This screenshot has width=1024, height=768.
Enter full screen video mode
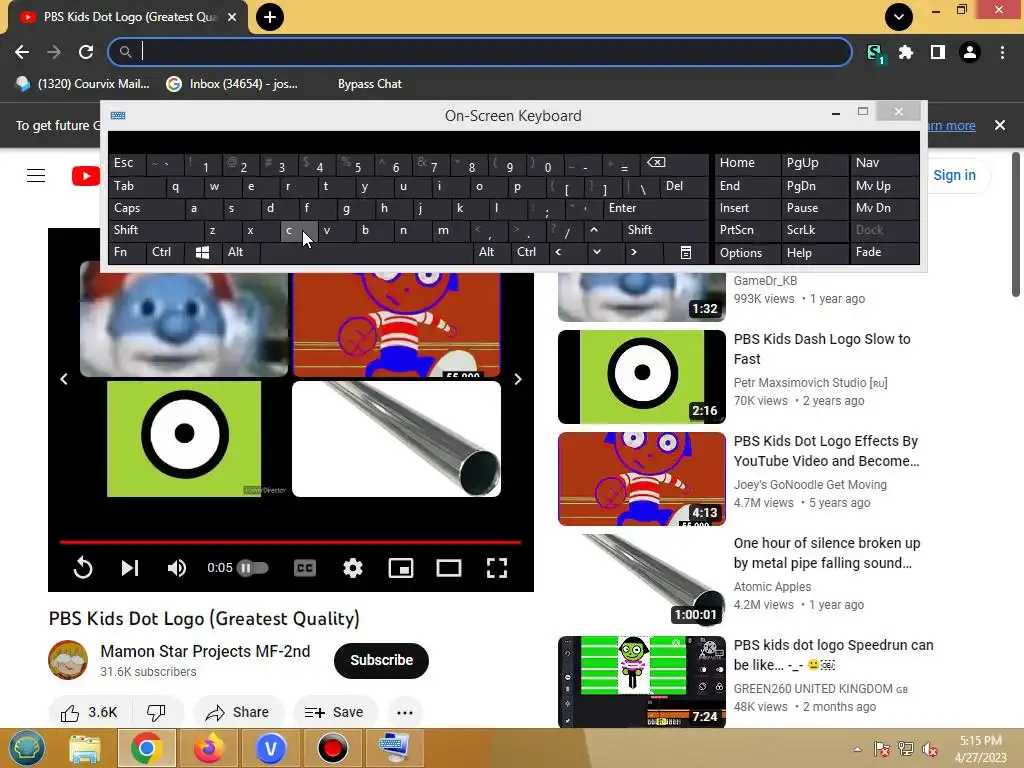497,568
